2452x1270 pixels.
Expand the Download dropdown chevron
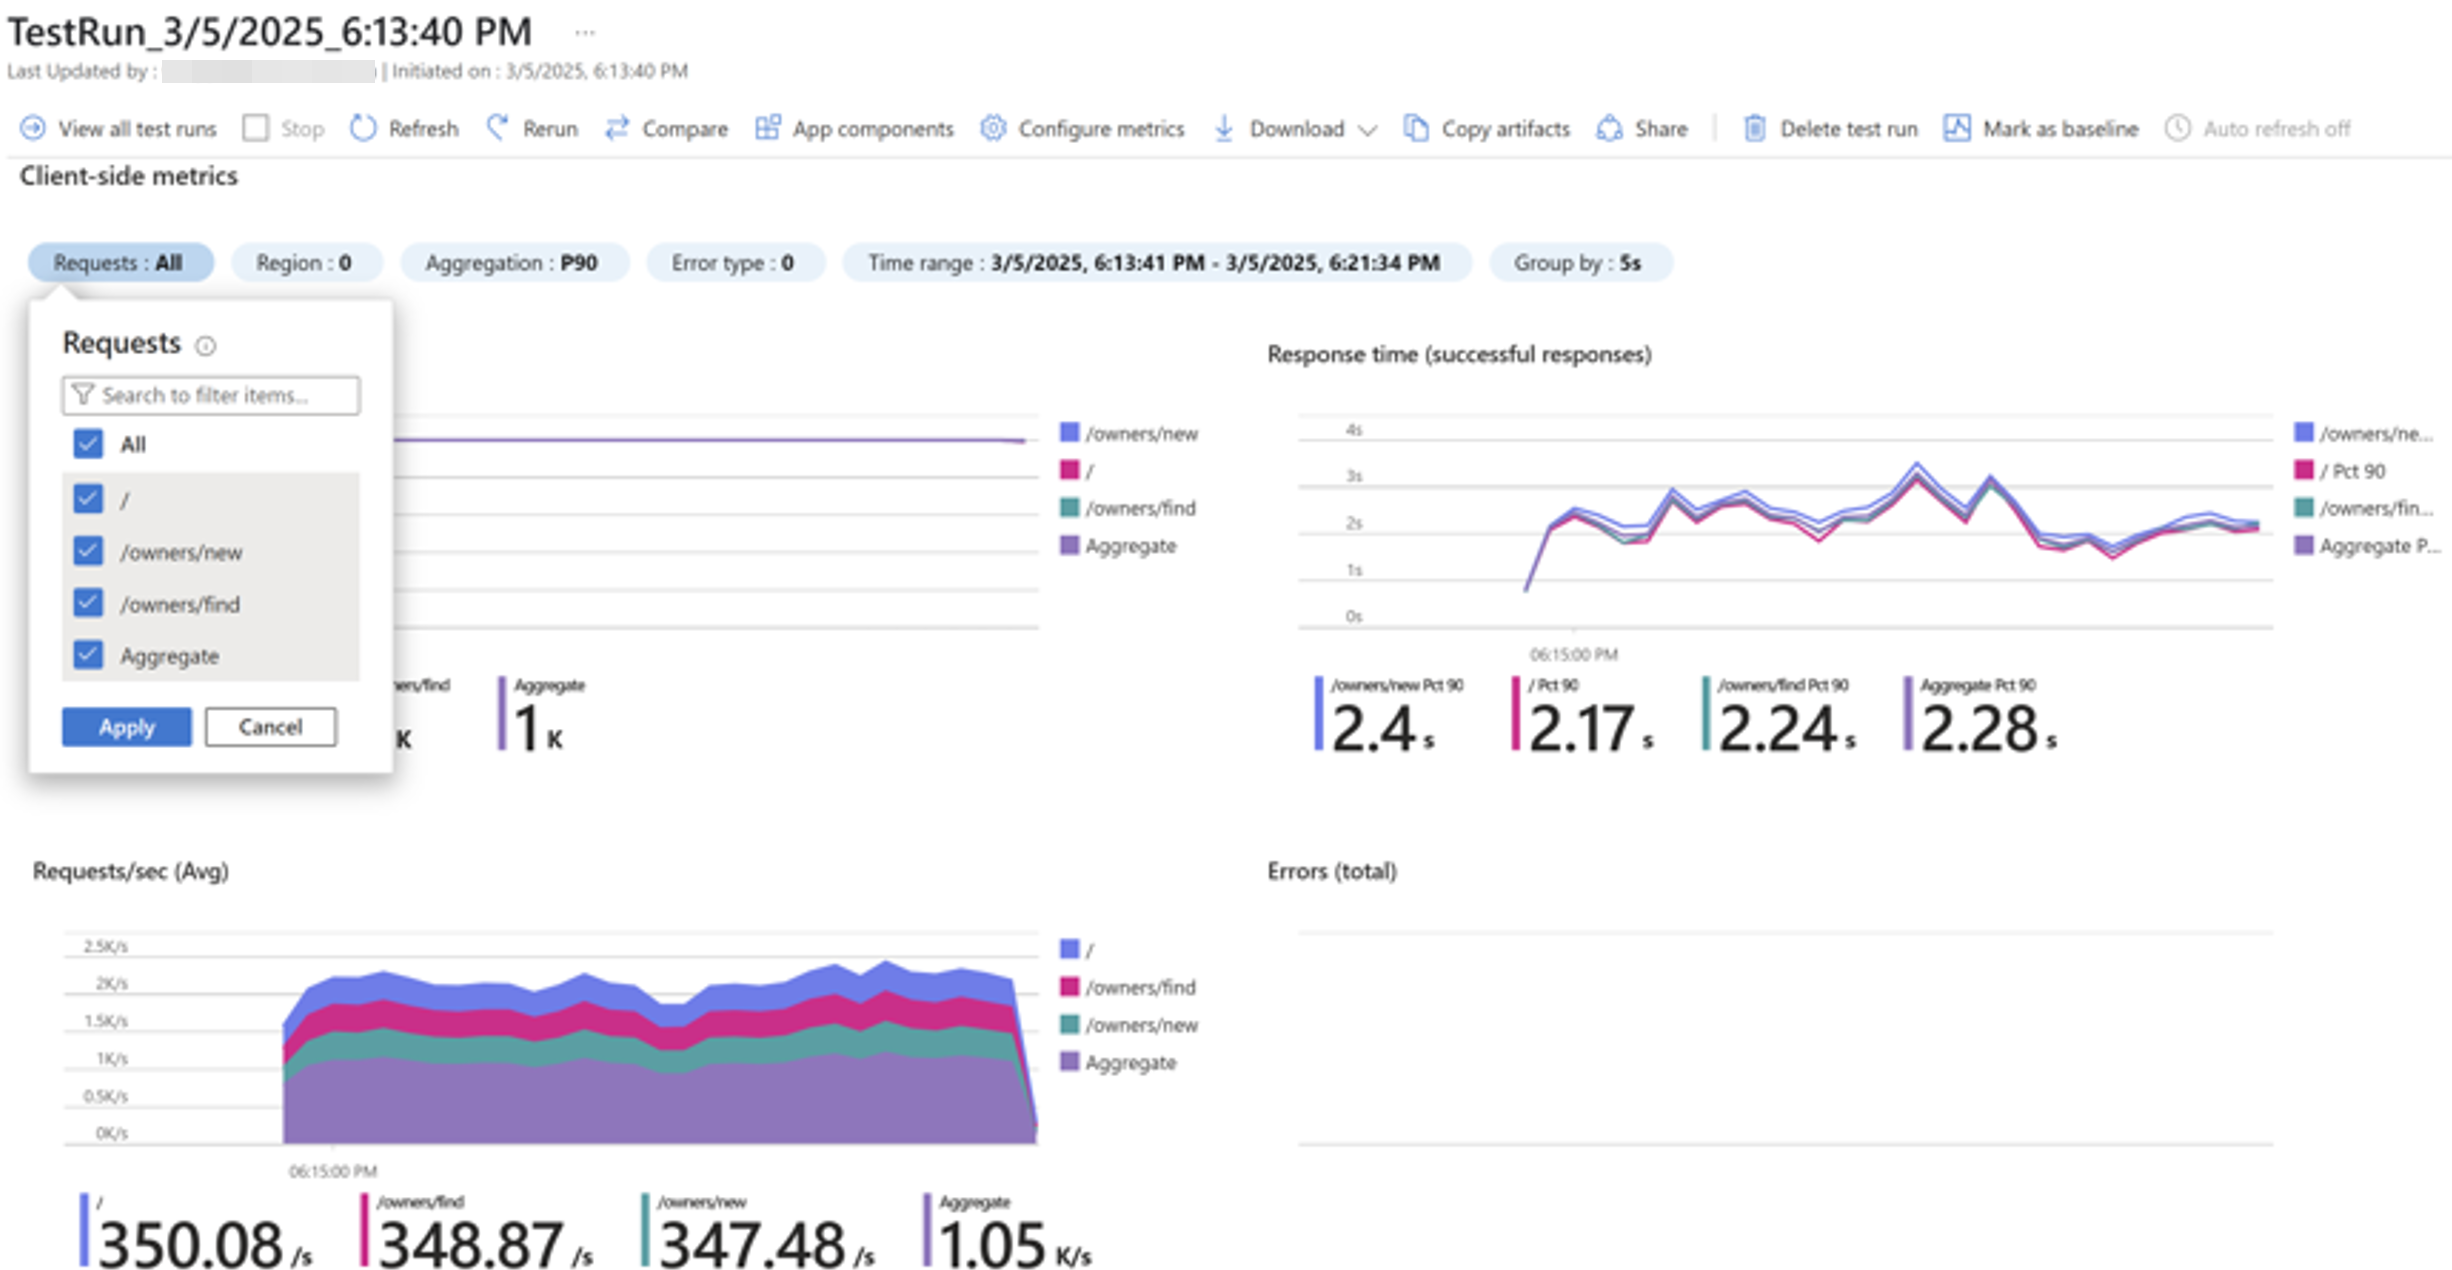pos(1368,130)
